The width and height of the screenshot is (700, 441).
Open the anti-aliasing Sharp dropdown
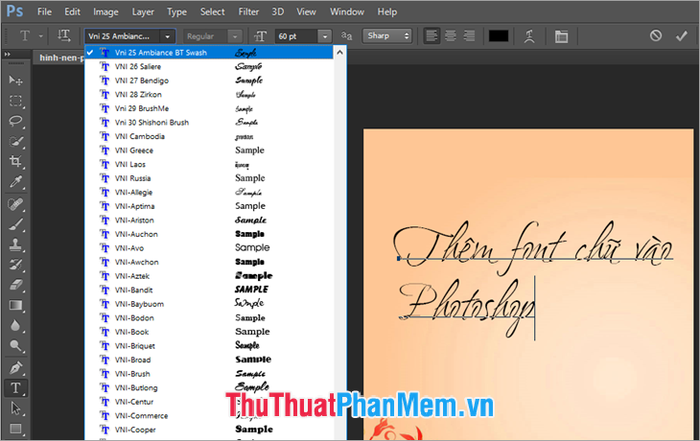pos(387,36)
